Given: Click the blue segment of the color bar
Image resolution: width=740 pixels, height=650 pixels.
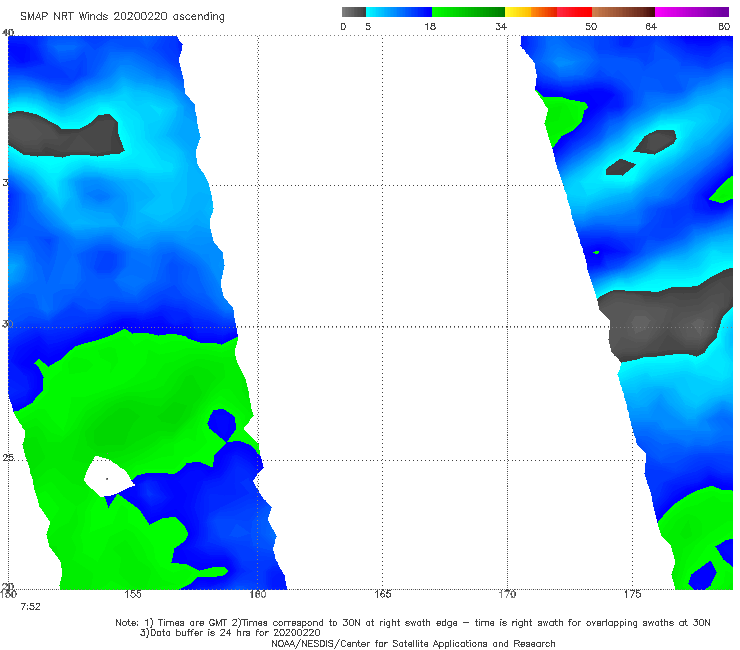Looking at the screenshot, I should pyautogui.click(x=399, y=12).
